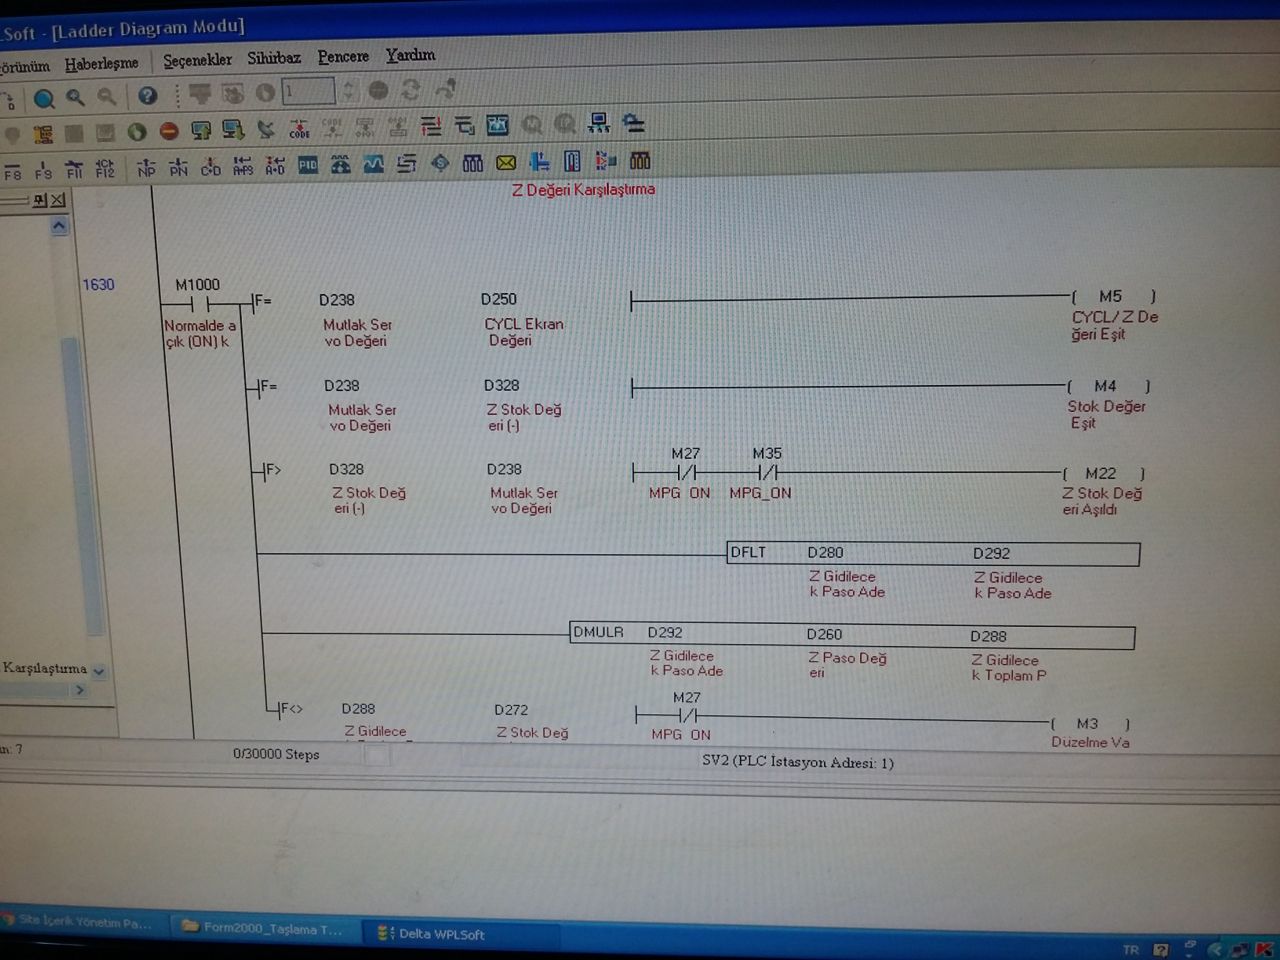The height and width of the screenshot is (960, 1280).
Task: Open help with the question mark icon
Action: (x=148, y=96)
